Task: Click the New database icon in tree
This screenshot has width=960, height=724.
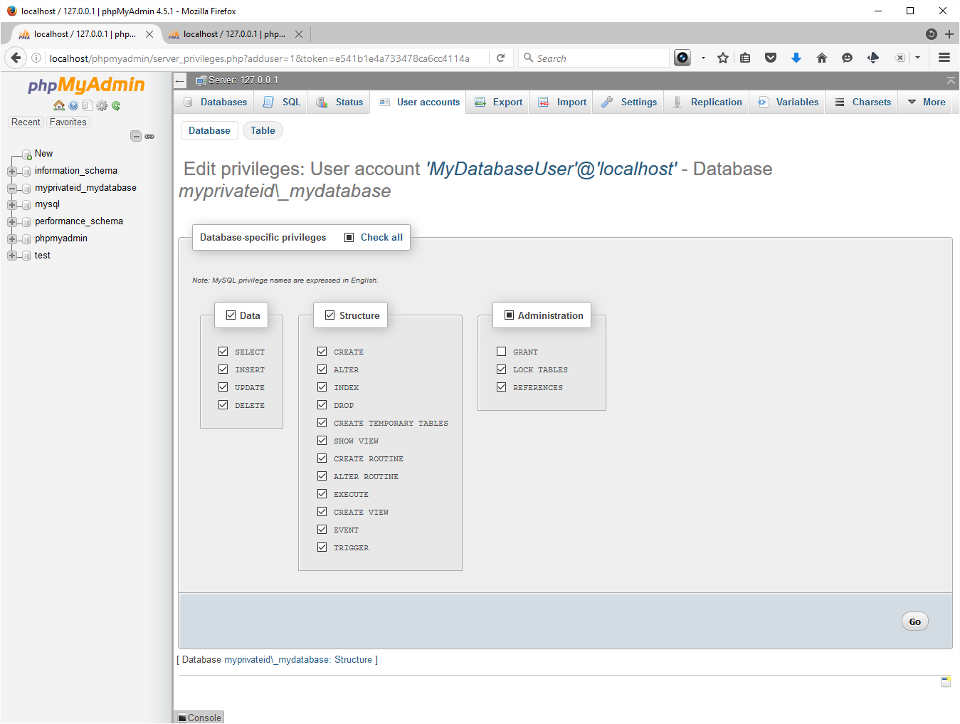Action: [26, 154]
